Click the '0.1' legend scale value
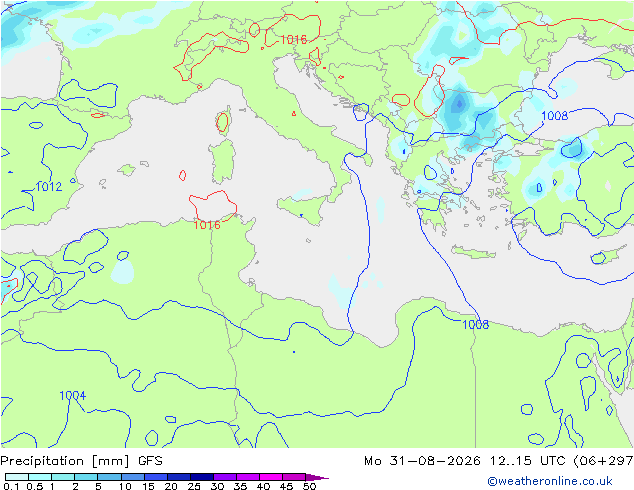The width and height of the screenshot is (634, 490). pos(11,486)
